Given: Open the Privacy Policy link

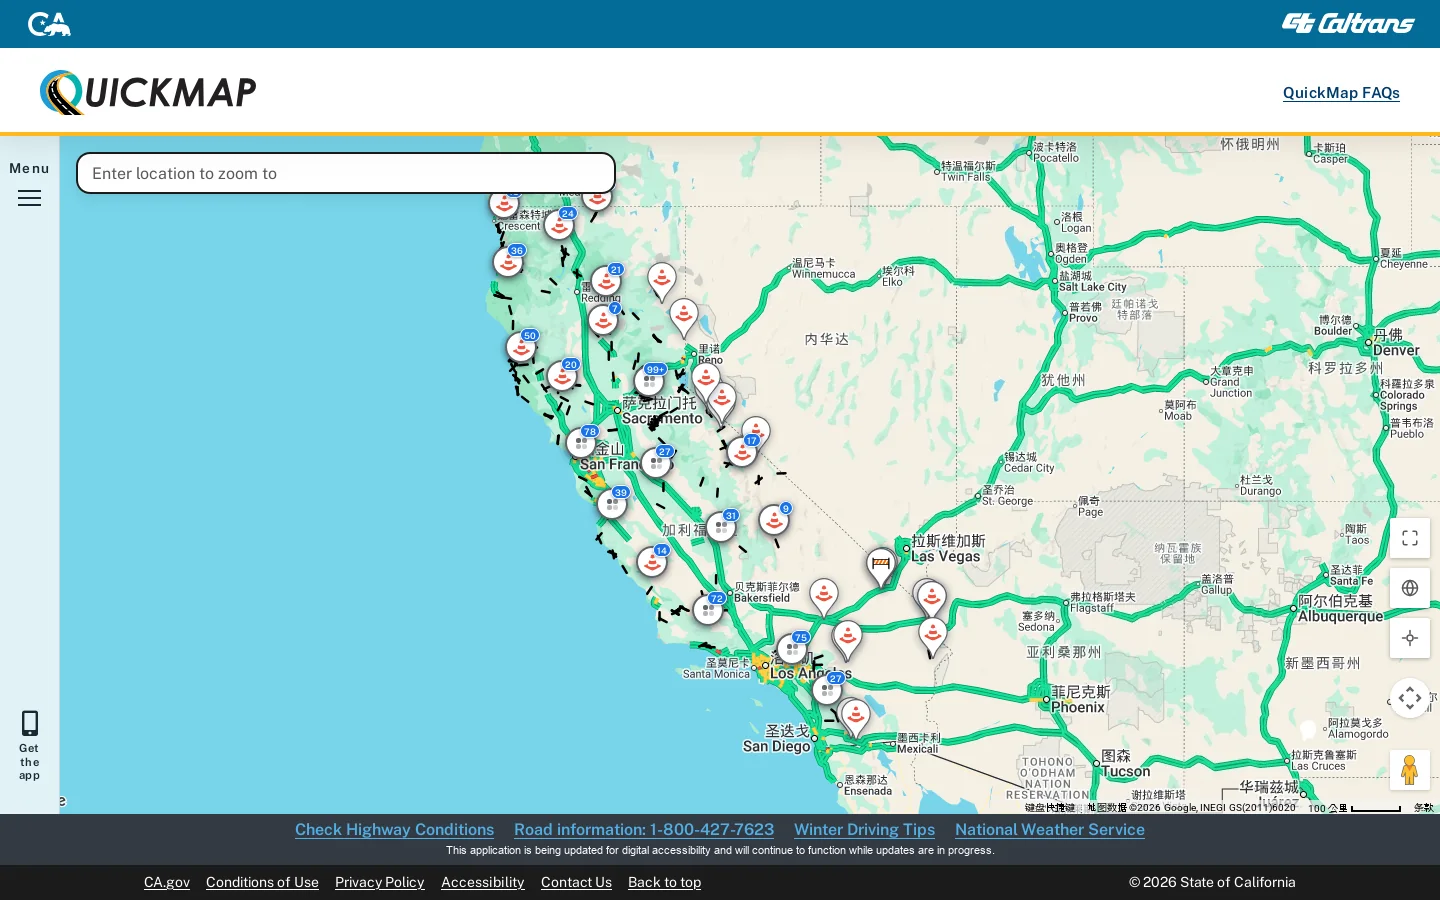Looking at the screenshot, I should tap(380, 882).
